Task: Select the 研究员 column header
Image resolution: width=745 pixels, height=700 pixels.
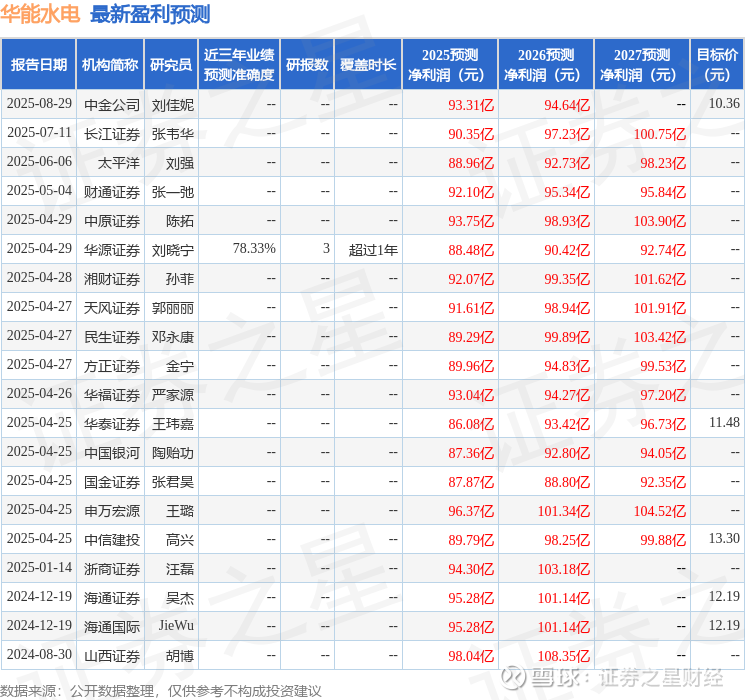Action: (x=171, y=65)
